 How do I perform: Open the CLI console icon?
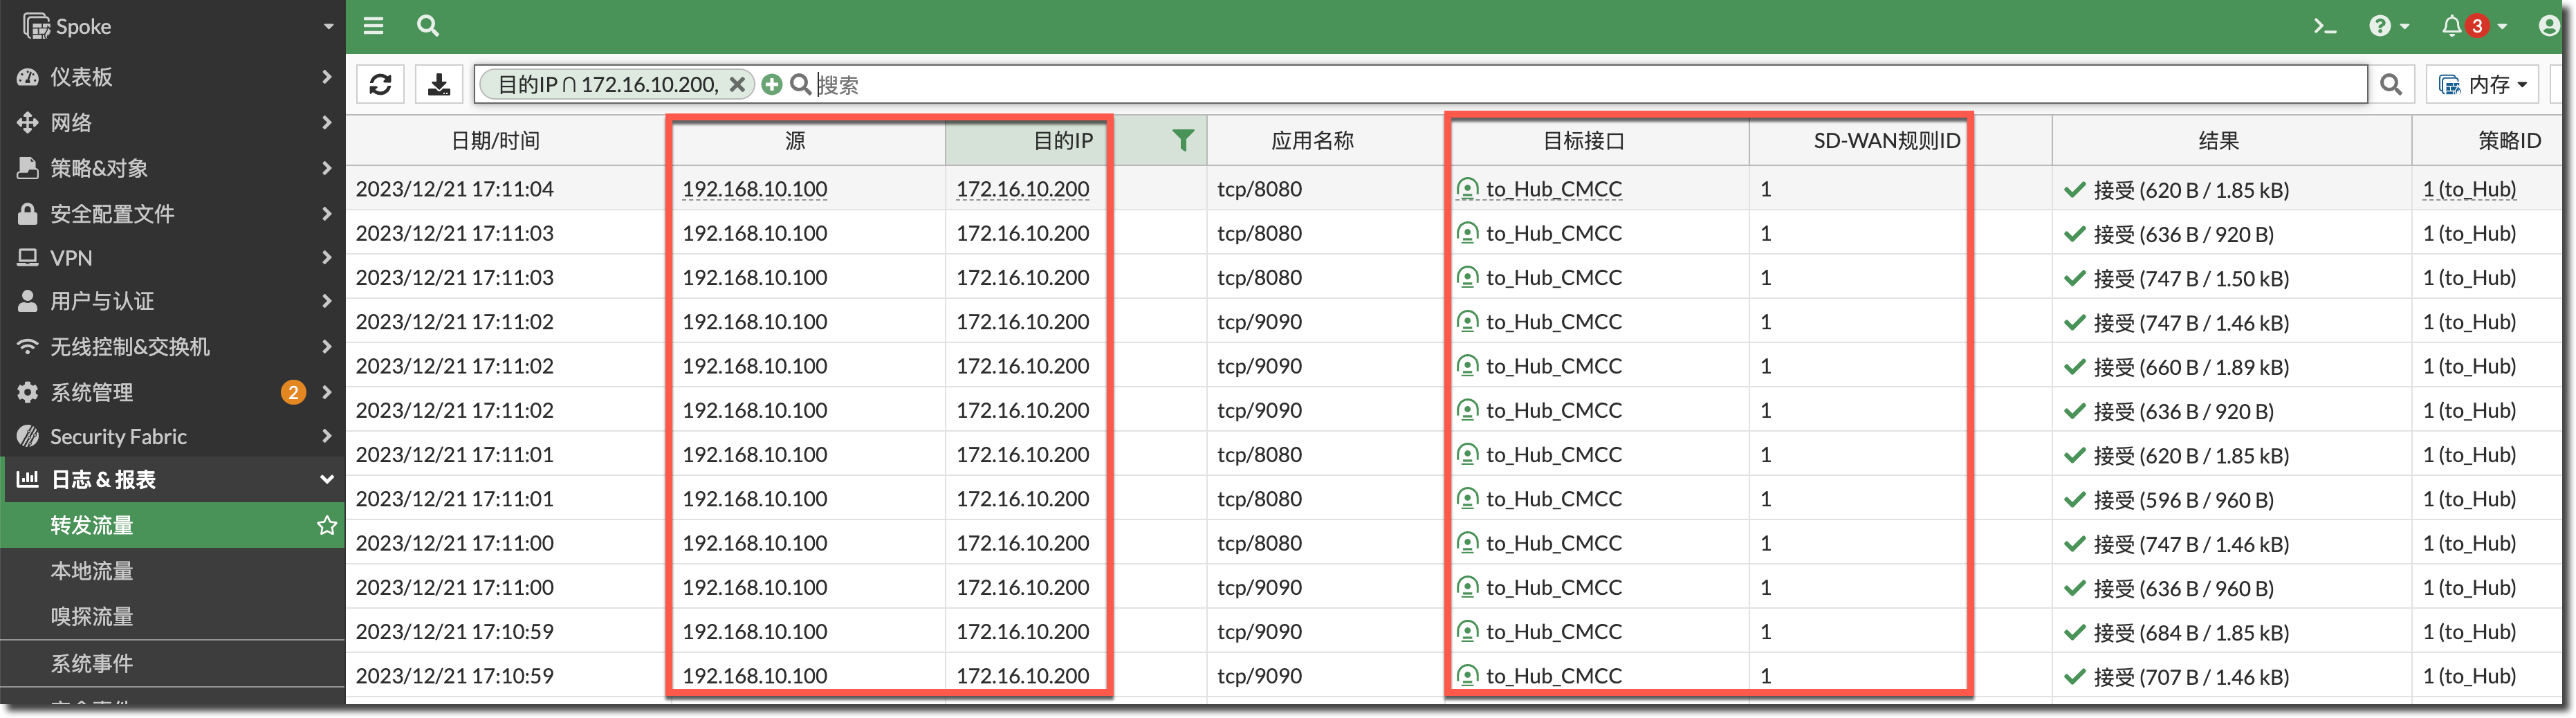pos(2325,26)
